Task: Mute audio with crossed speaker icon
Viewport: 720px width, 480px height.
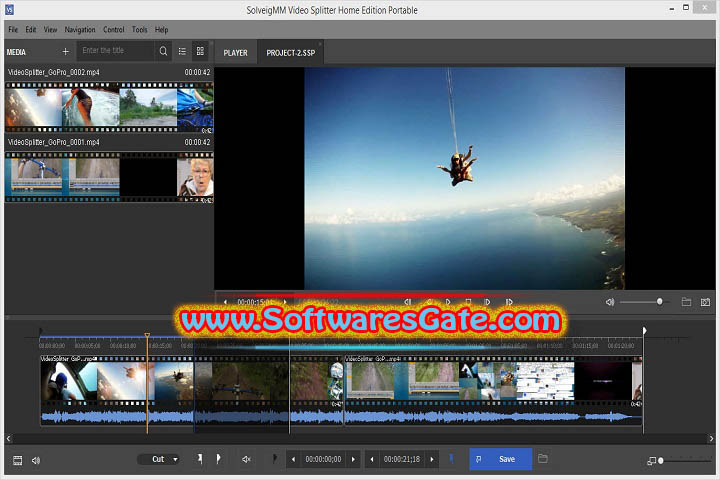Action: (246, 459)
